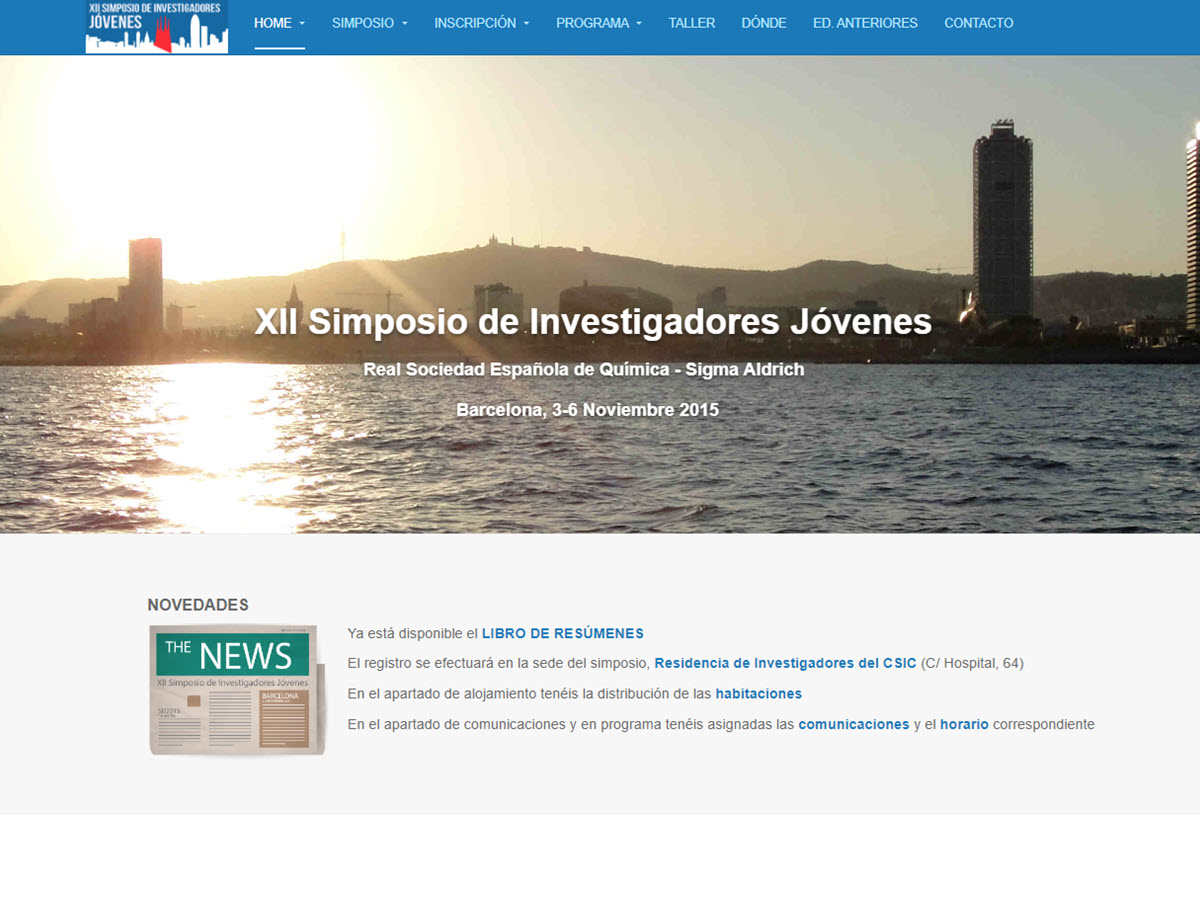Click the Barcelona, 3-6 Noviembre 2015 date text
Viewport: 1200px width, 900px height.
click(587, 409)
